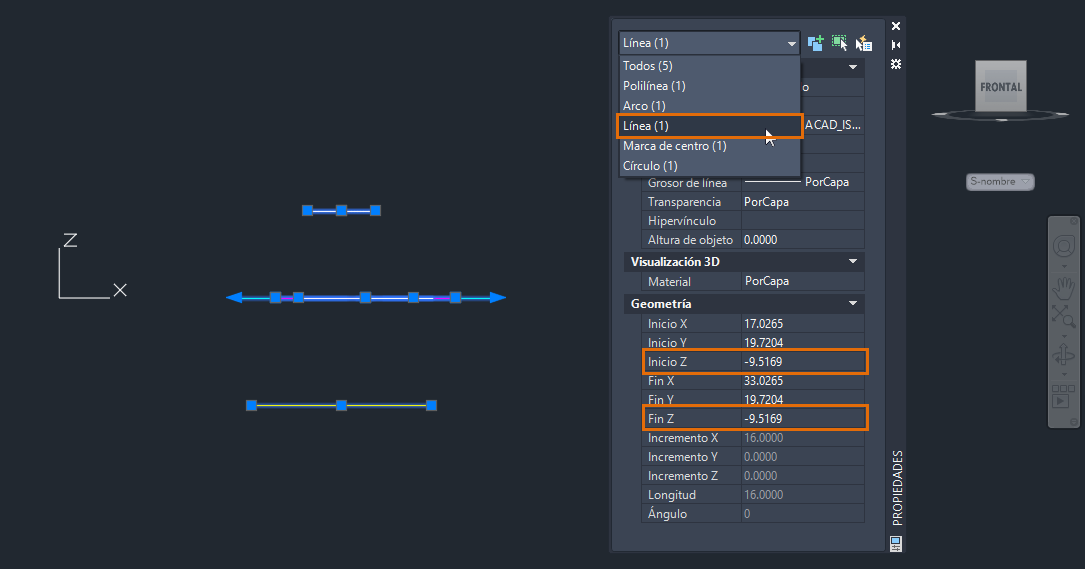1085x569 pixels.
Task: Click the right endpoint grip of the bottom line
Action: click(x=431, y=406)
